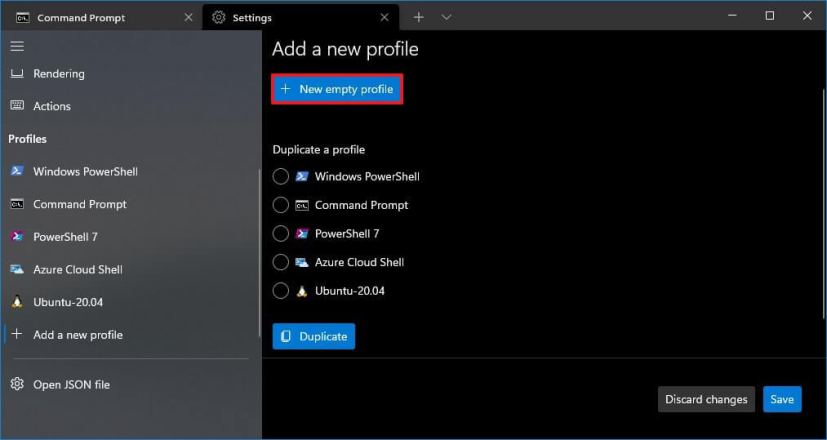Select Windows PowerShell radio button to duplicate
This screenshot has width=827, height=440.
(281, 176)
